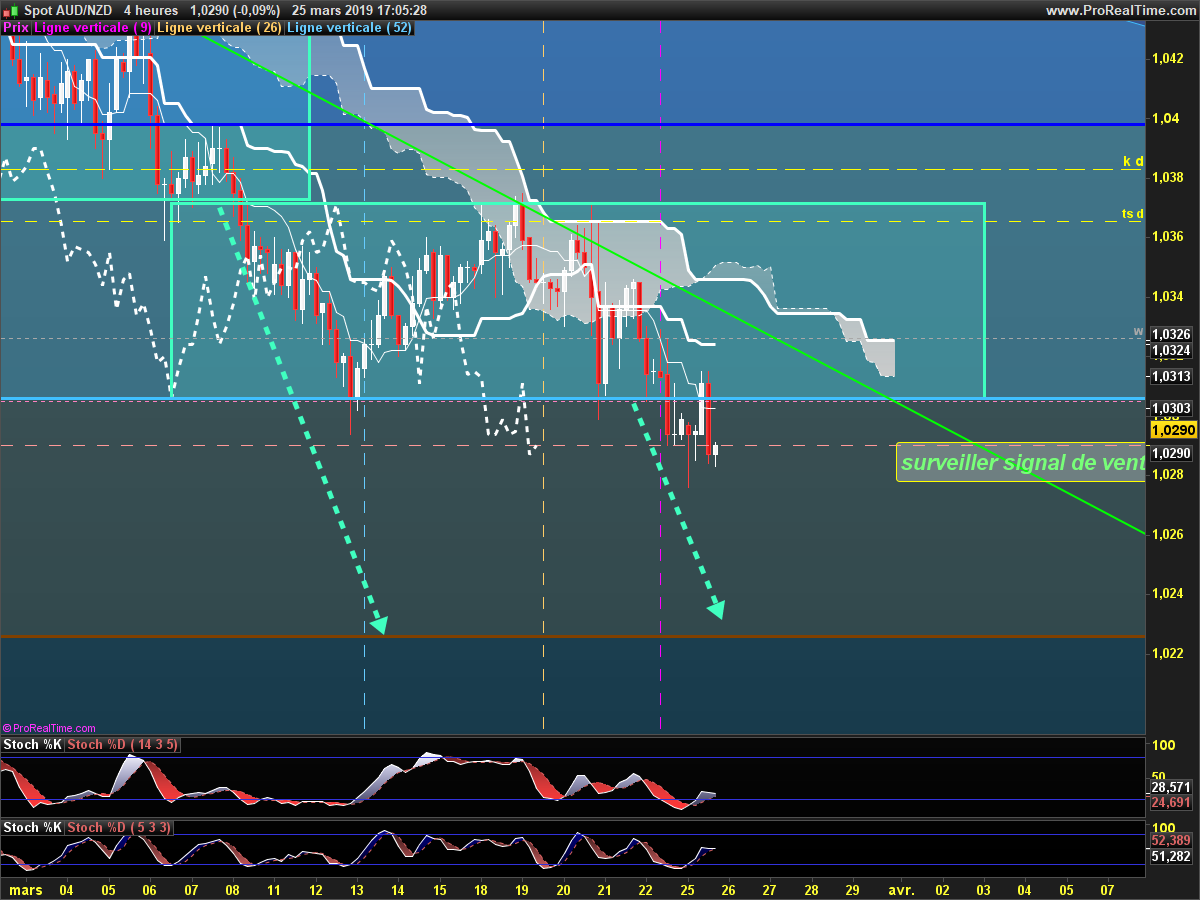Click the 1,0303 price axis label
1200x900 pixels.
click(x=1172, y=408)
